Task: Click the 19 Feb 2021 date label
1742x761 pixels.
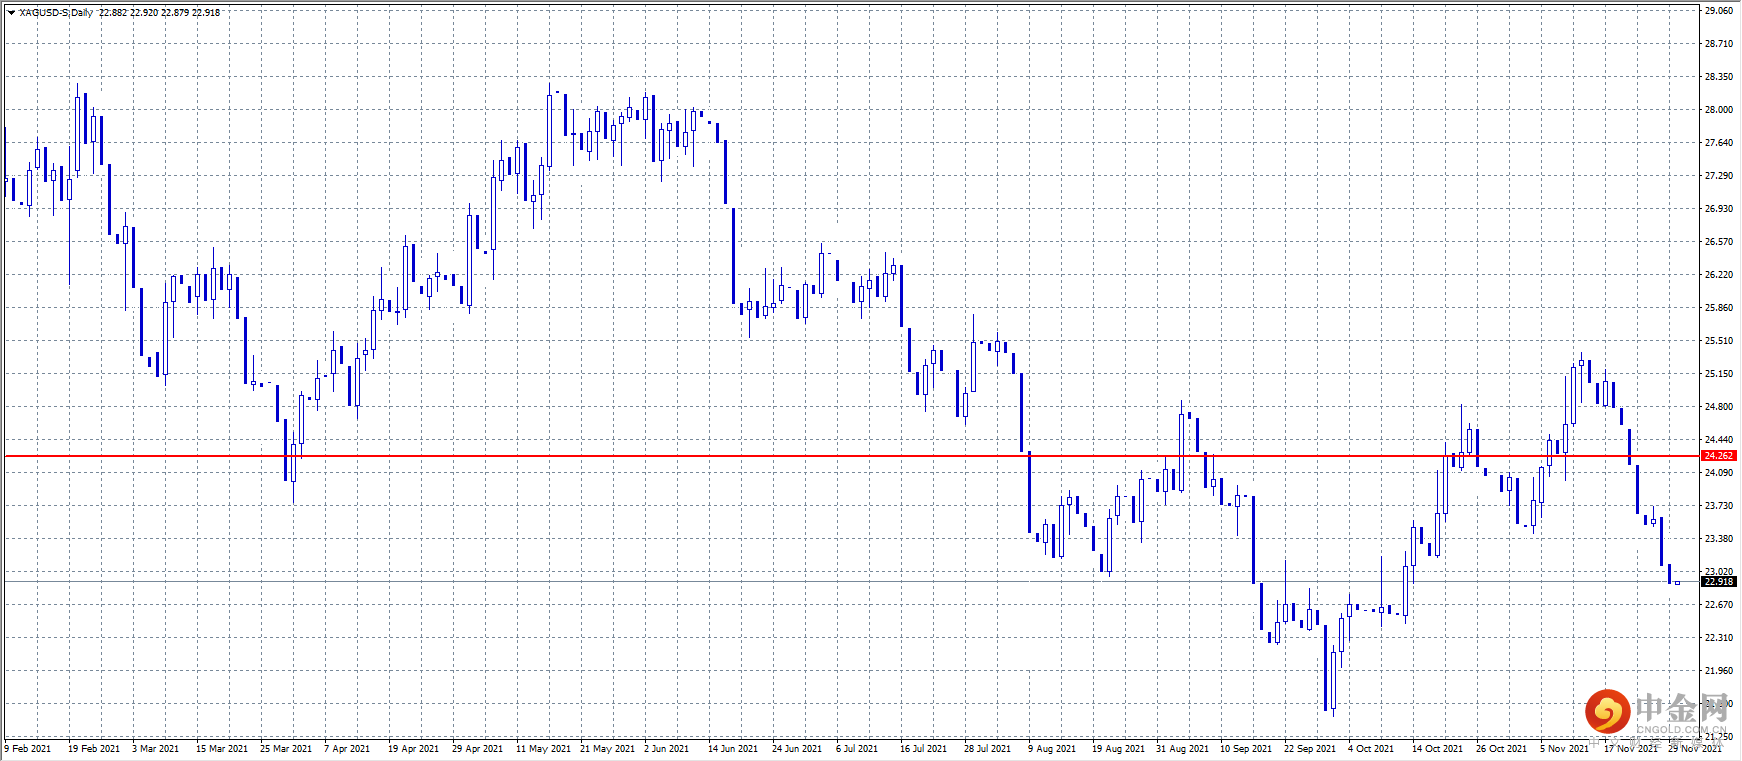Action: [94, 749]
